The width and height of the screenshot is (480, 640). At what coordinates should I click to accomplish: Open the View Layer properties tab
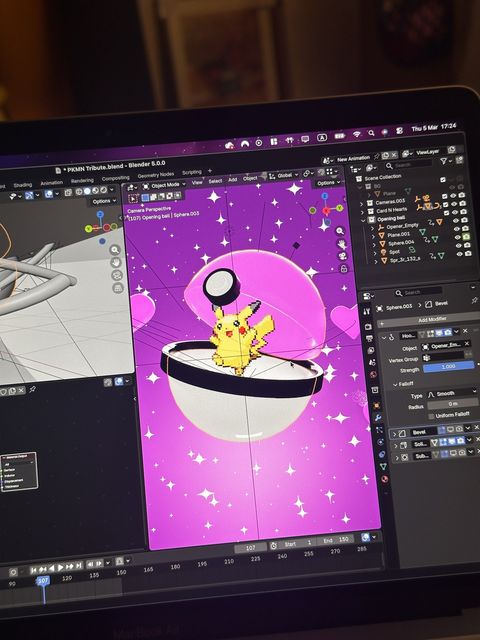[371, 351]
